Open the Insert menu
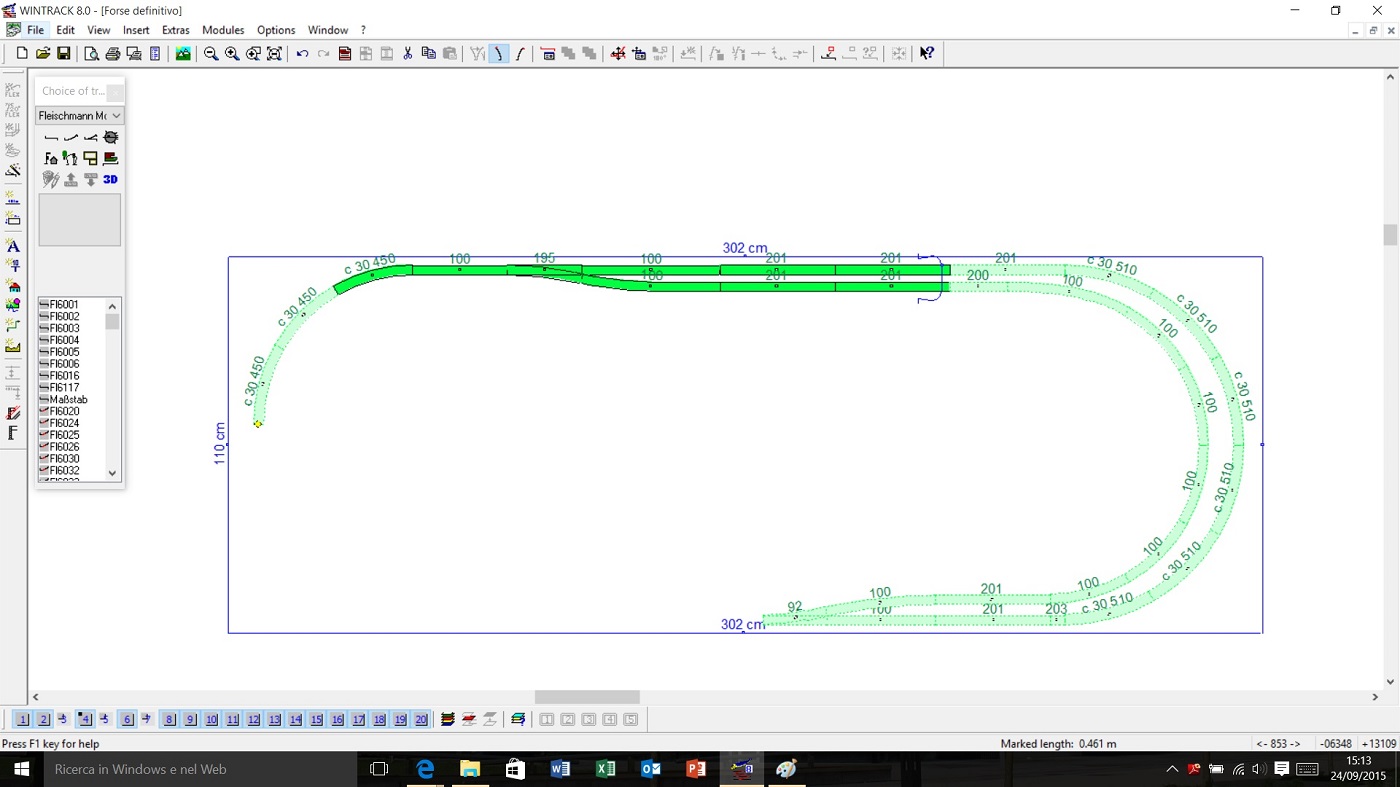The image size is (1400, 787). coord(136,30)
